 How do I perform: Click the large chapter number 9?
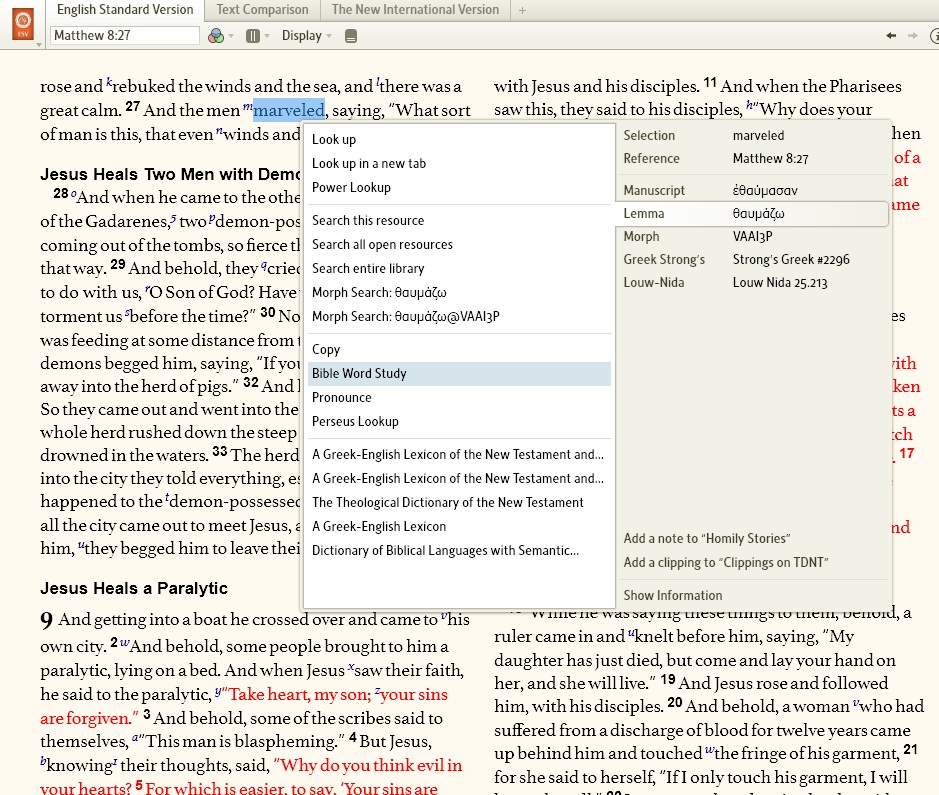click(x=47, y=620)
